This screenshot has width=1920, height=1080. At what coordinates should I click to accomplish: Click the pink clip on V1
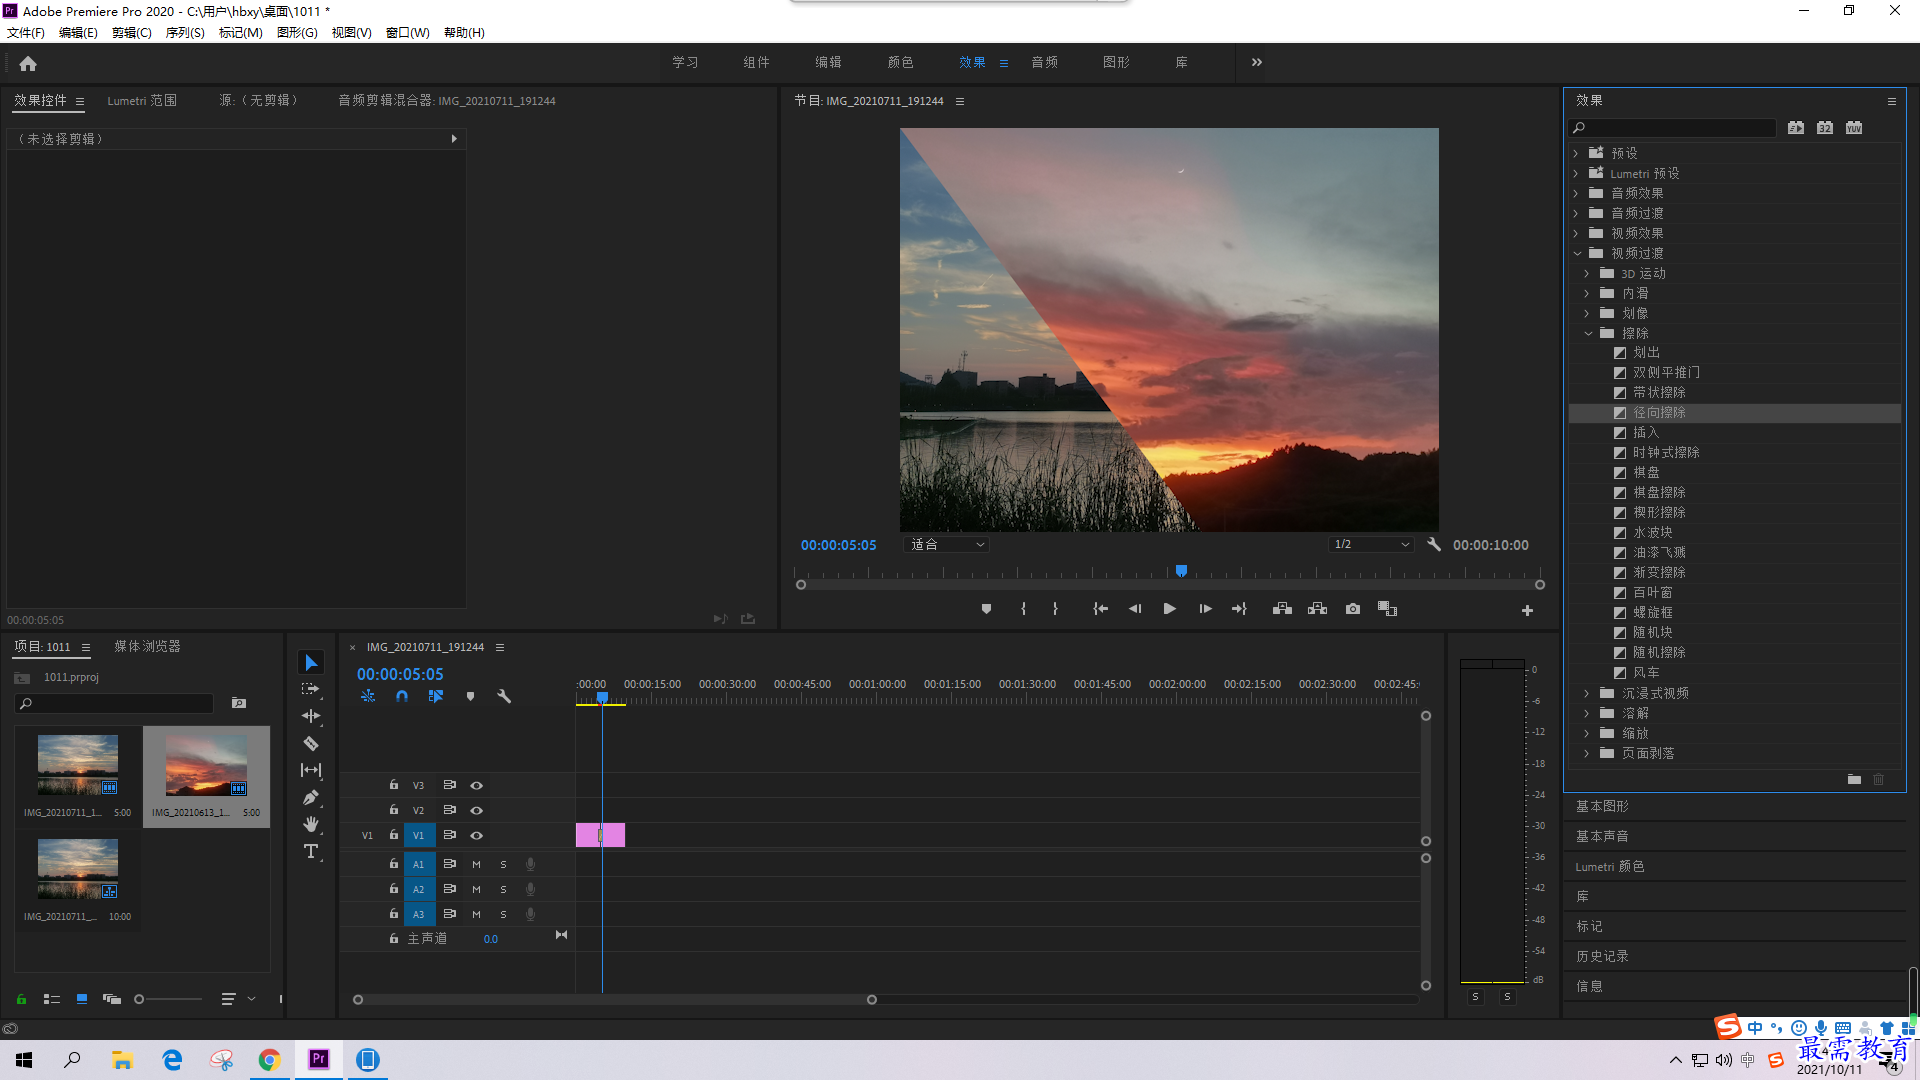pos(600,835)
